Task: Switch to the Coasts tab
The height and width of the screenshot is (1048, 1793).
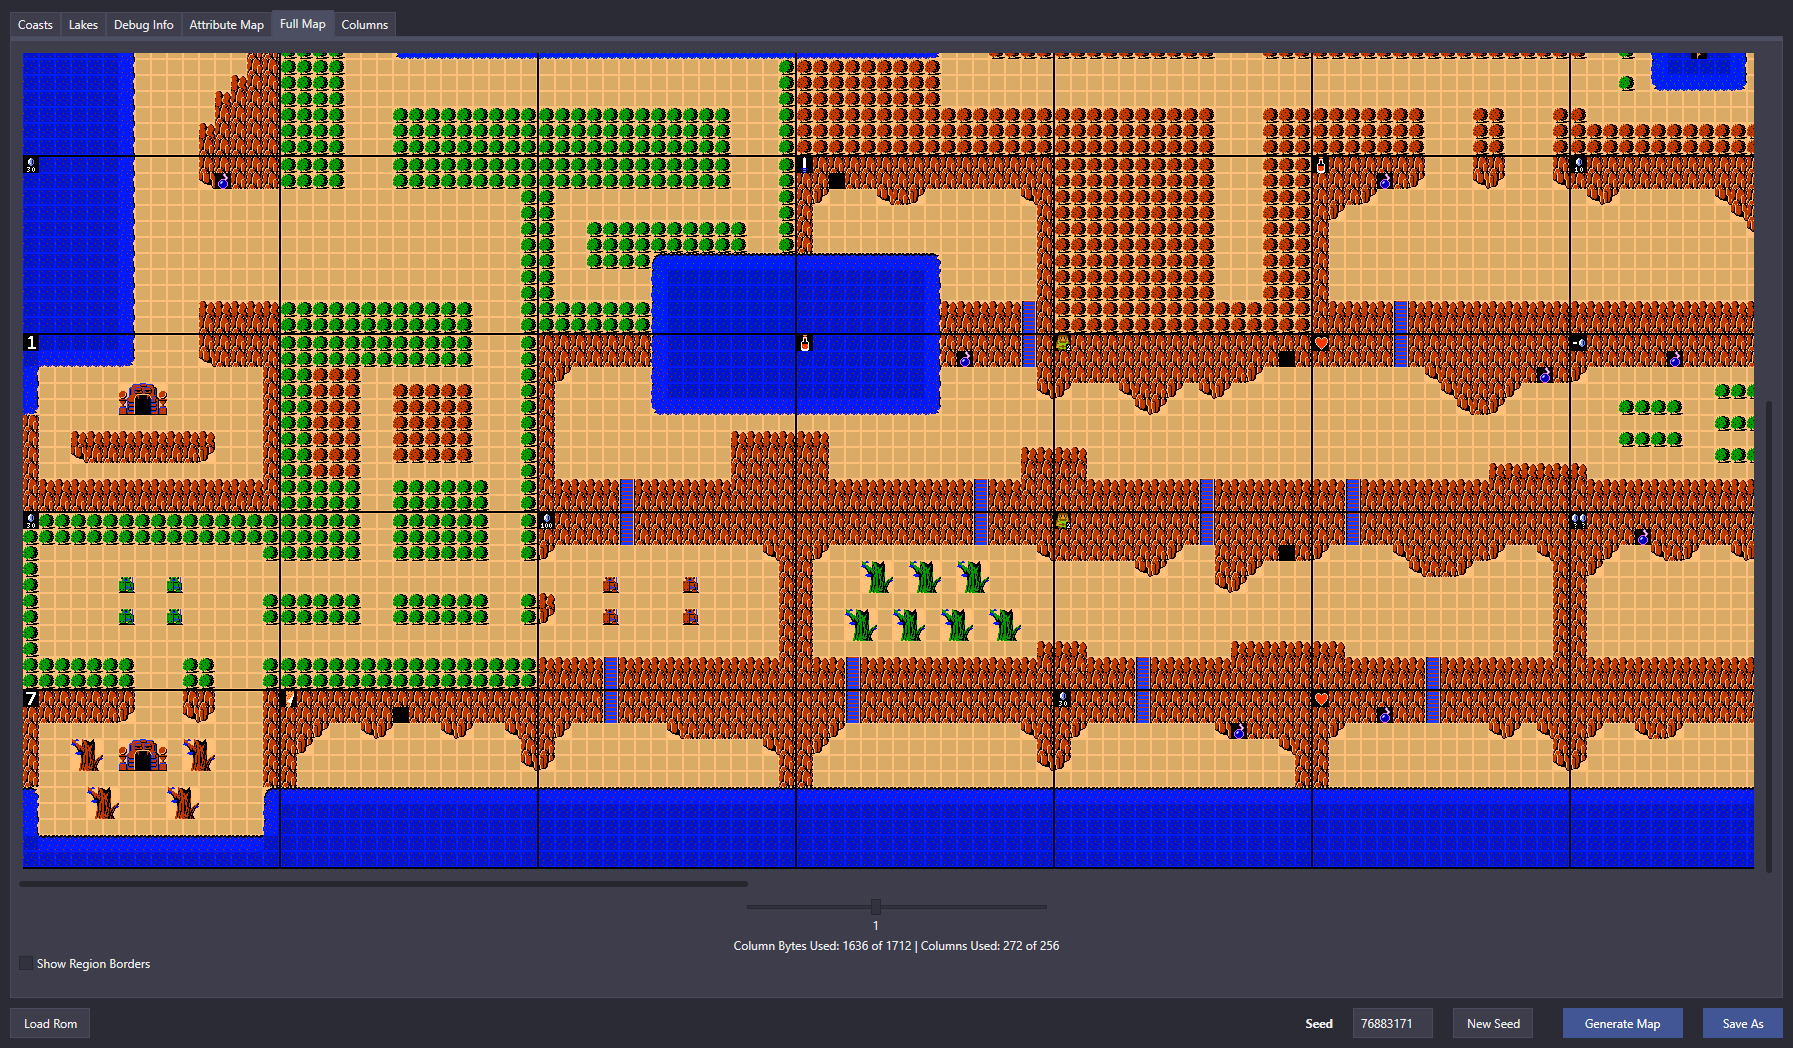Action: click(x=35, y=25)
